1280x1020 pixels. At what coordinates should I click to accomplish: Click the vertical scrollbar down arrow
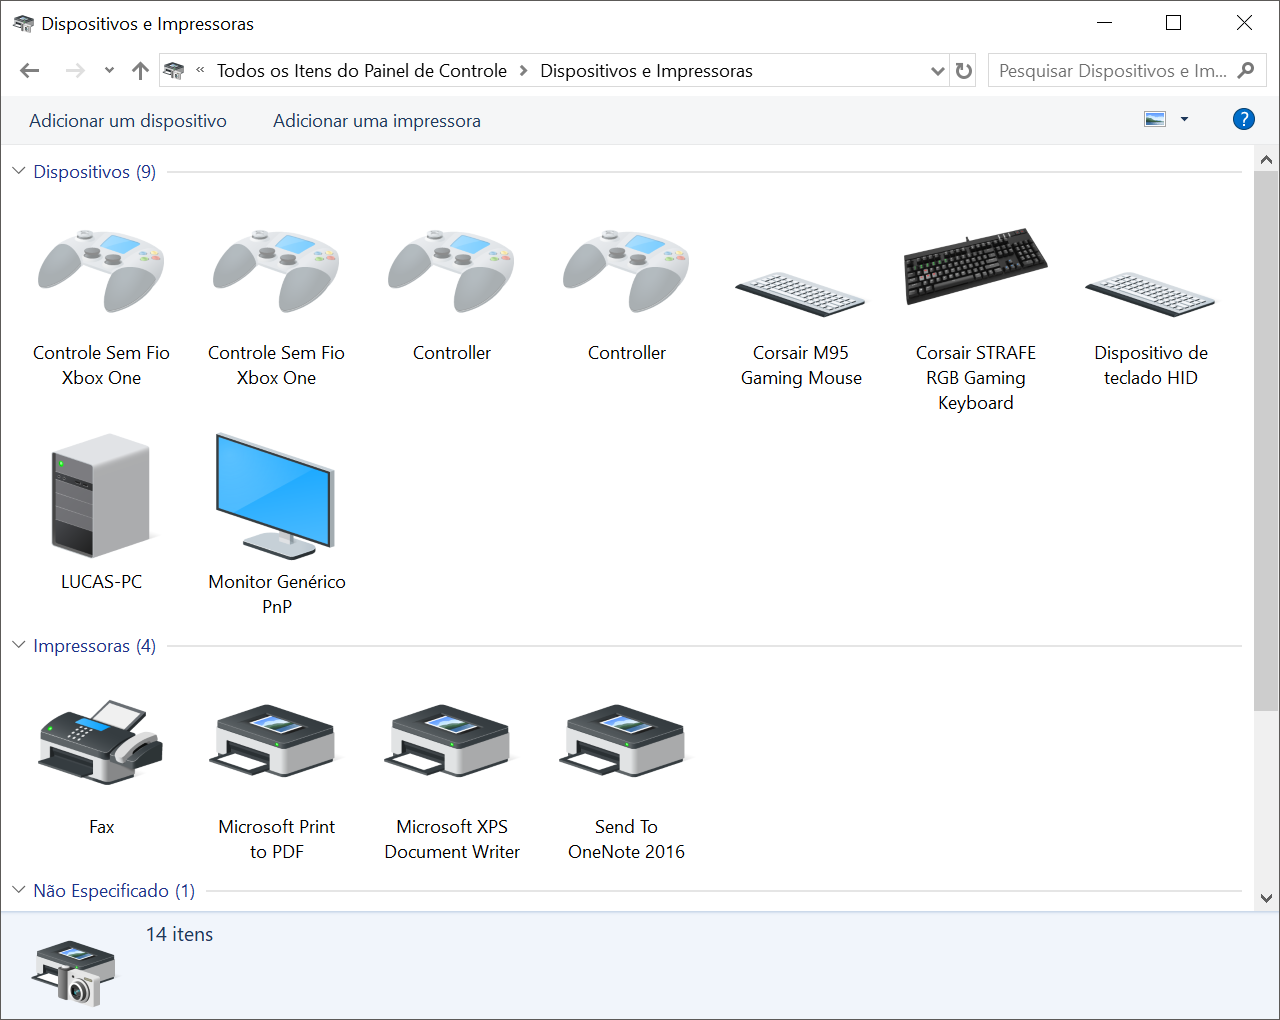[1266, 898]
